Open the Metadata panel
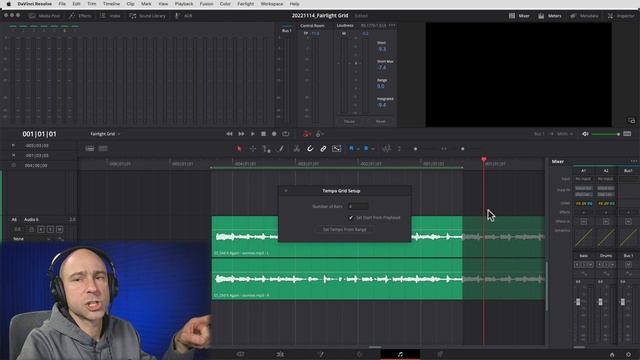Image resolution: width=640 pixels, height=360 pixels. (x=584, y=16)
